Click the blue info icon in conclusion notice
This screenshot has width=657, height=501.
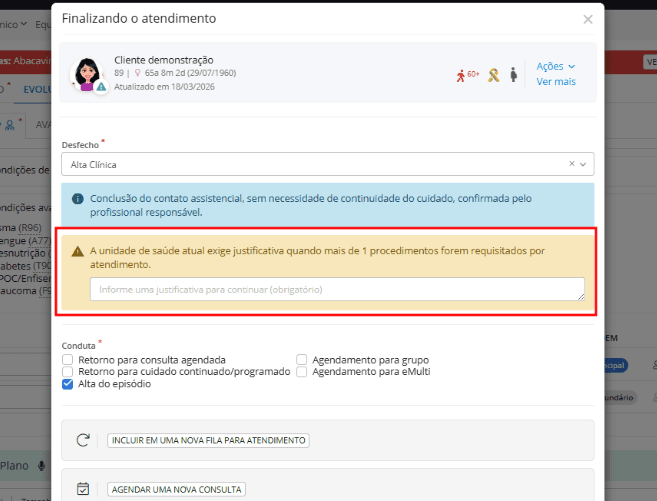(77, 199)
